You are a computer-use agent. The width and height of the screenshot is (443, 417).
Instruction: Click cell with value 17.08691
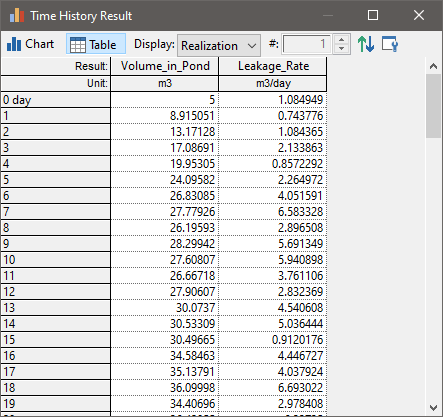[165, 148]
